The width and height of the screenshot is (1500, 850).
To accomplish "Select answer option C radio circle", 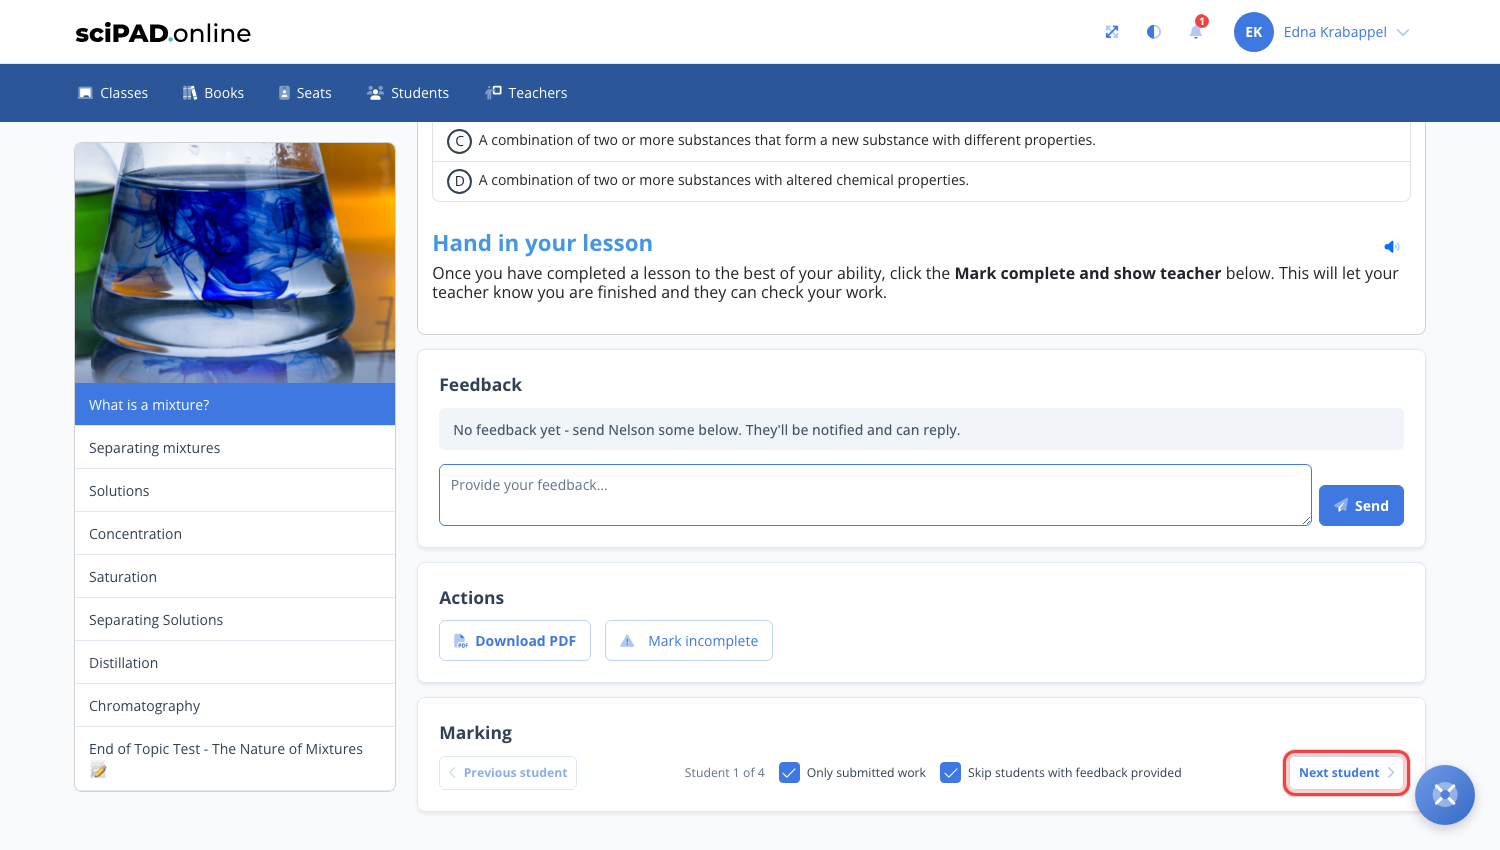I will point(459,141).
